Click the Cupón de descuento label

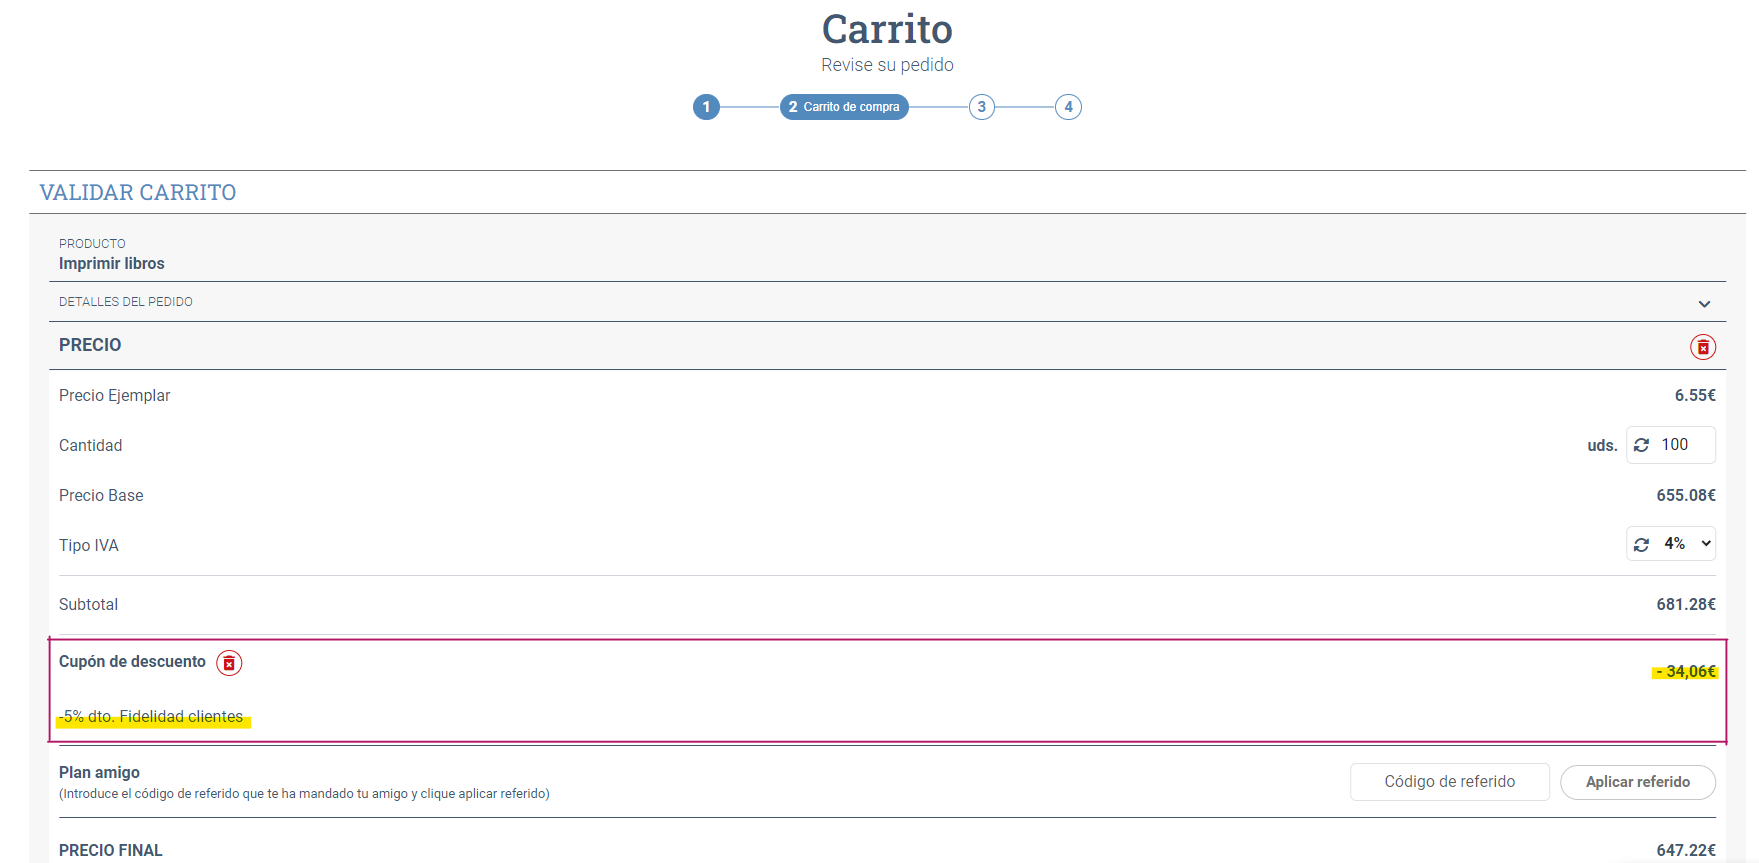click(132, 662)
